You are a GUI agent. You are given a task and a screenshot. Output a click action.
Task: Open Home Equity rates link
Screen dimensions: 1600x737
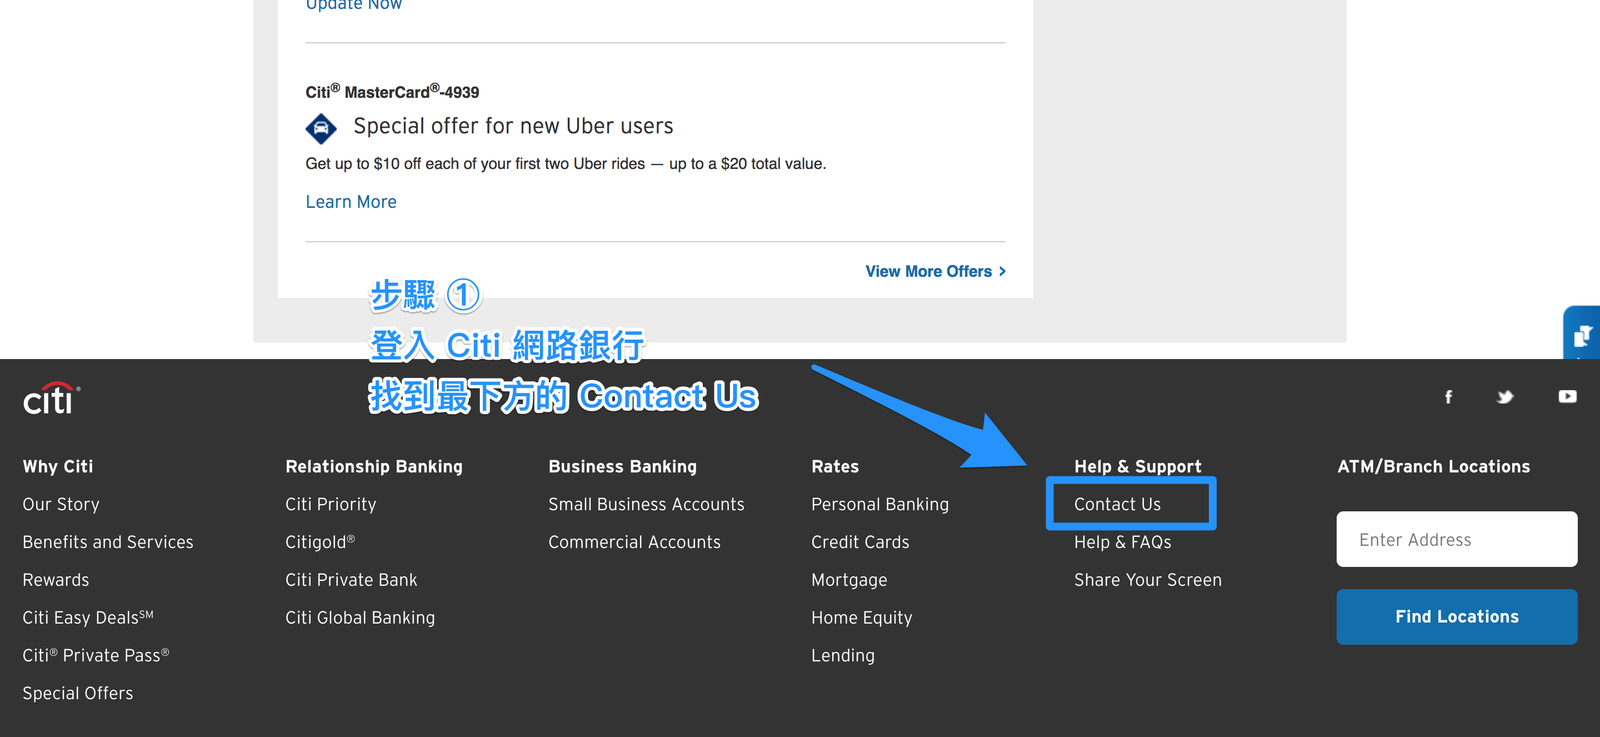tap(862, 617)
